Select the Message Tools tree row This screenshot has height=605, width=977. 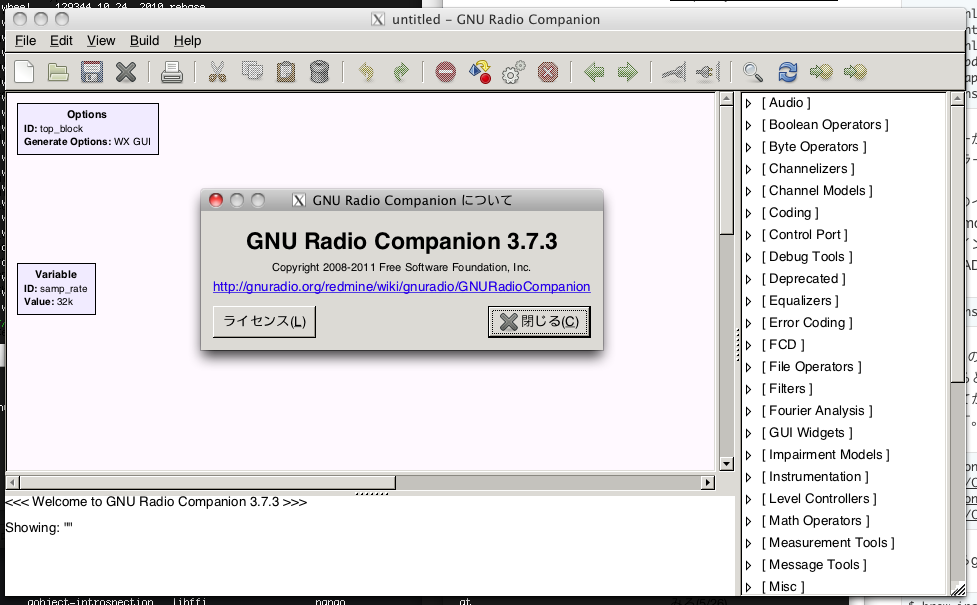coord(846,565)
